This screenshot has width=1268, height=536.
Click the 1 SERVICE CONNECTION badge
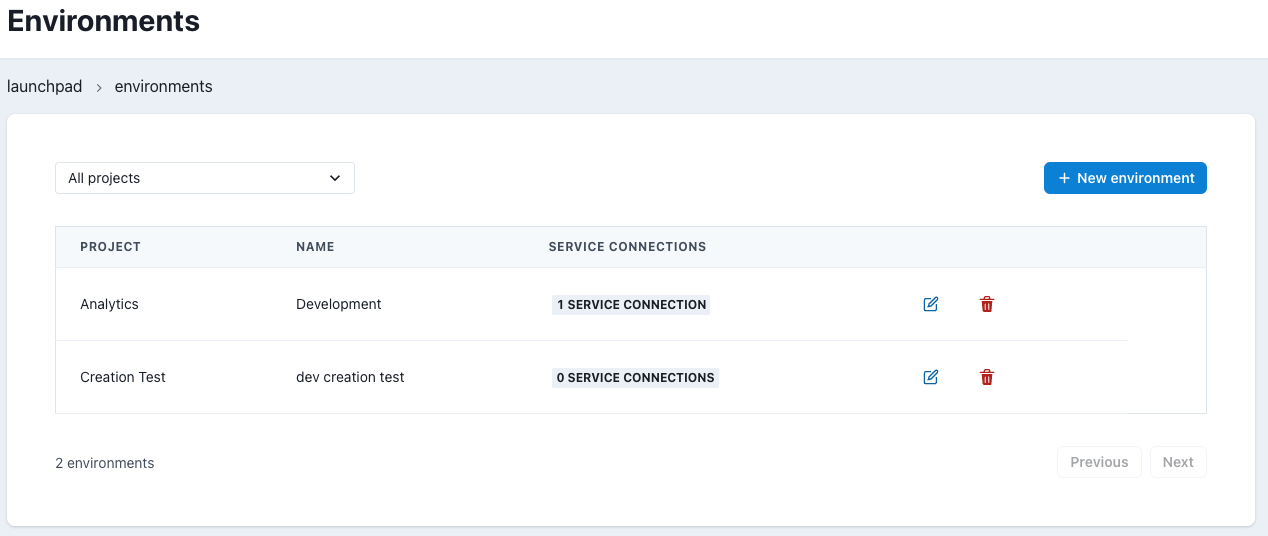click(x=631, y=304)
